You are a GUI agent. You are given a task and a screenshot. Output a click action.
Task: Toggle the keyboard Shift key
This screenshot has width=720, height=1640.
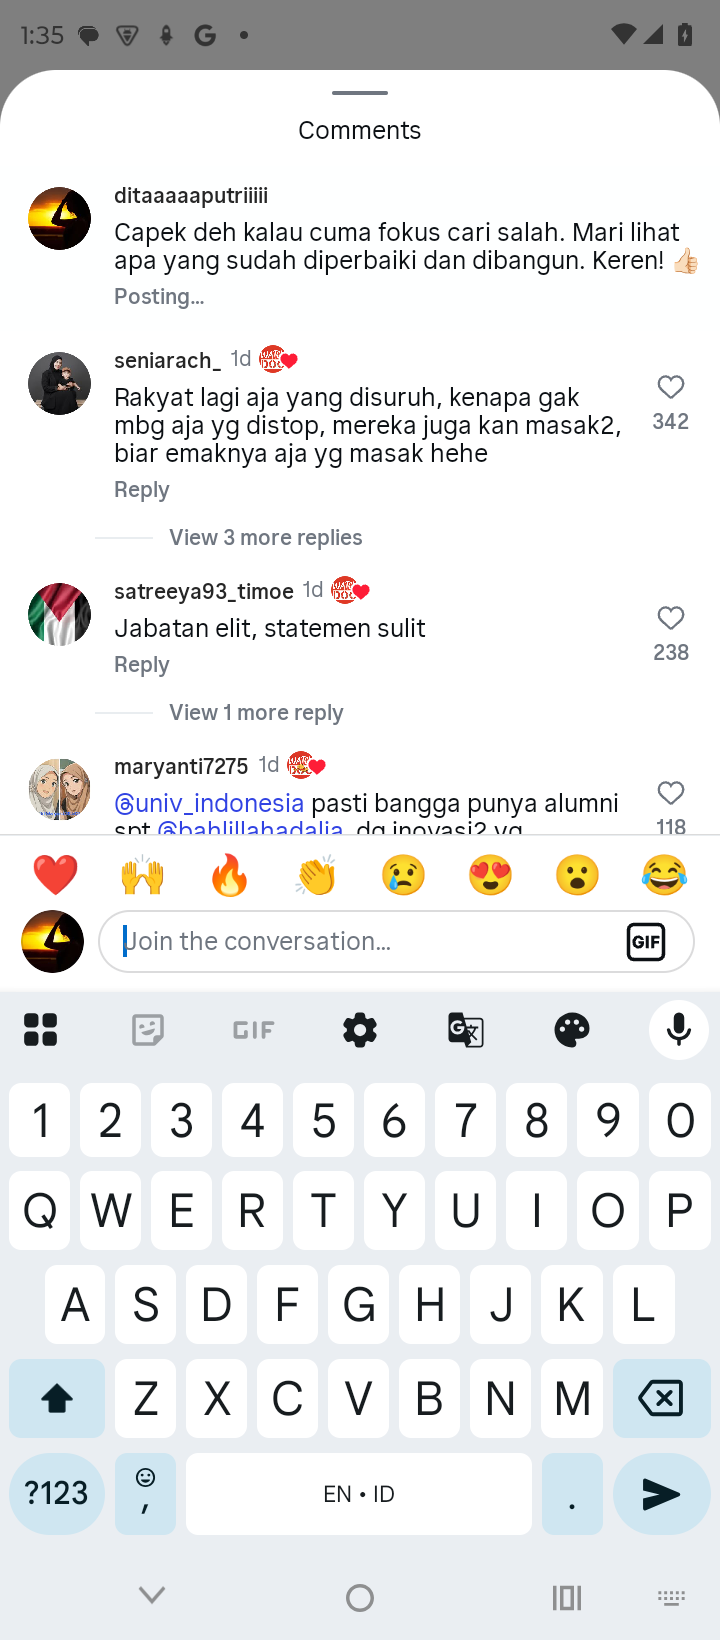(x=57, y=1398)
